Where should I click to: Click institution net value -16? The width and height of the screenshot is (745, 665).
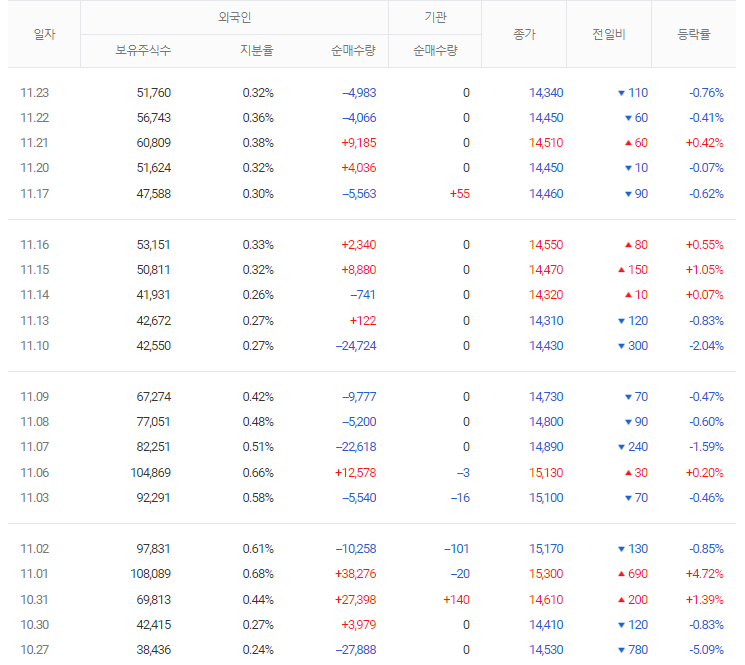click(460, 498)
